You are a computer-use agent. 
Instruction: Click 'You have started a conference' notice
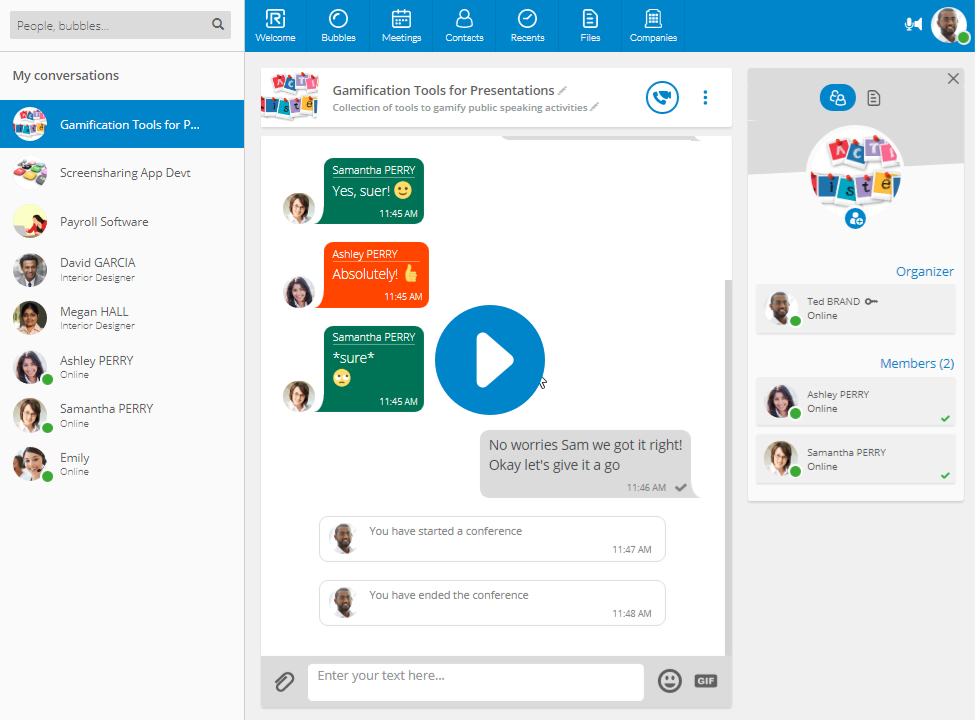[492, 539]
